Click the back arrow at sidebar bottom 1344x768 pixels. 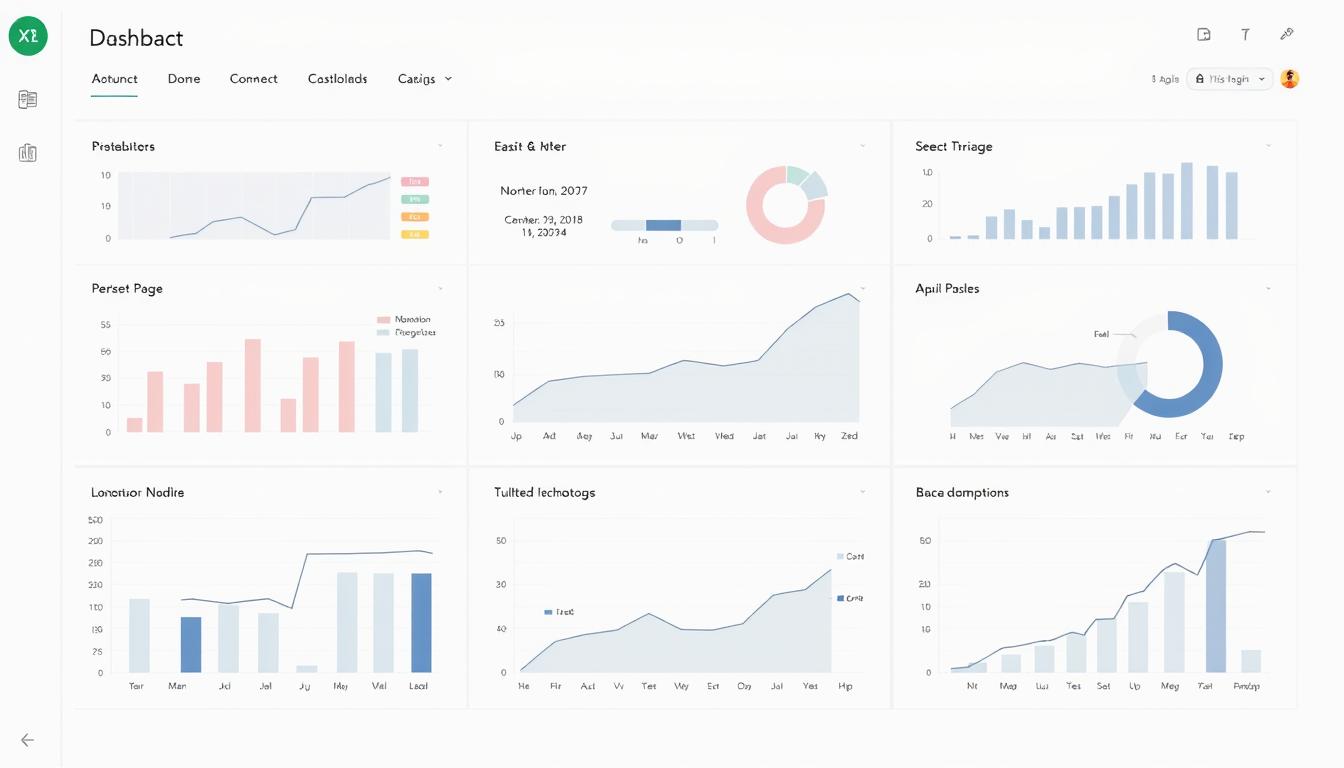point(28,740)
